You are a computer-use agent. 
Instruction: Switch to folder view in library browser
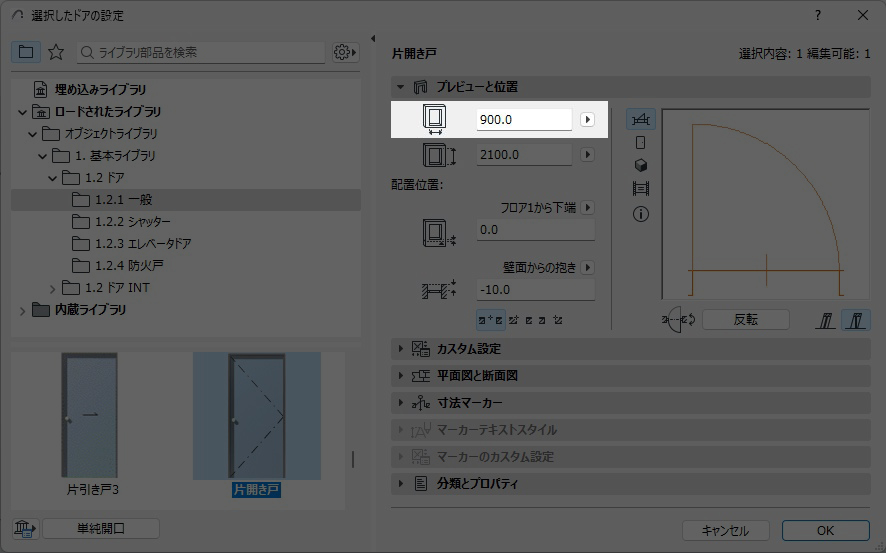tap(26, 52)
